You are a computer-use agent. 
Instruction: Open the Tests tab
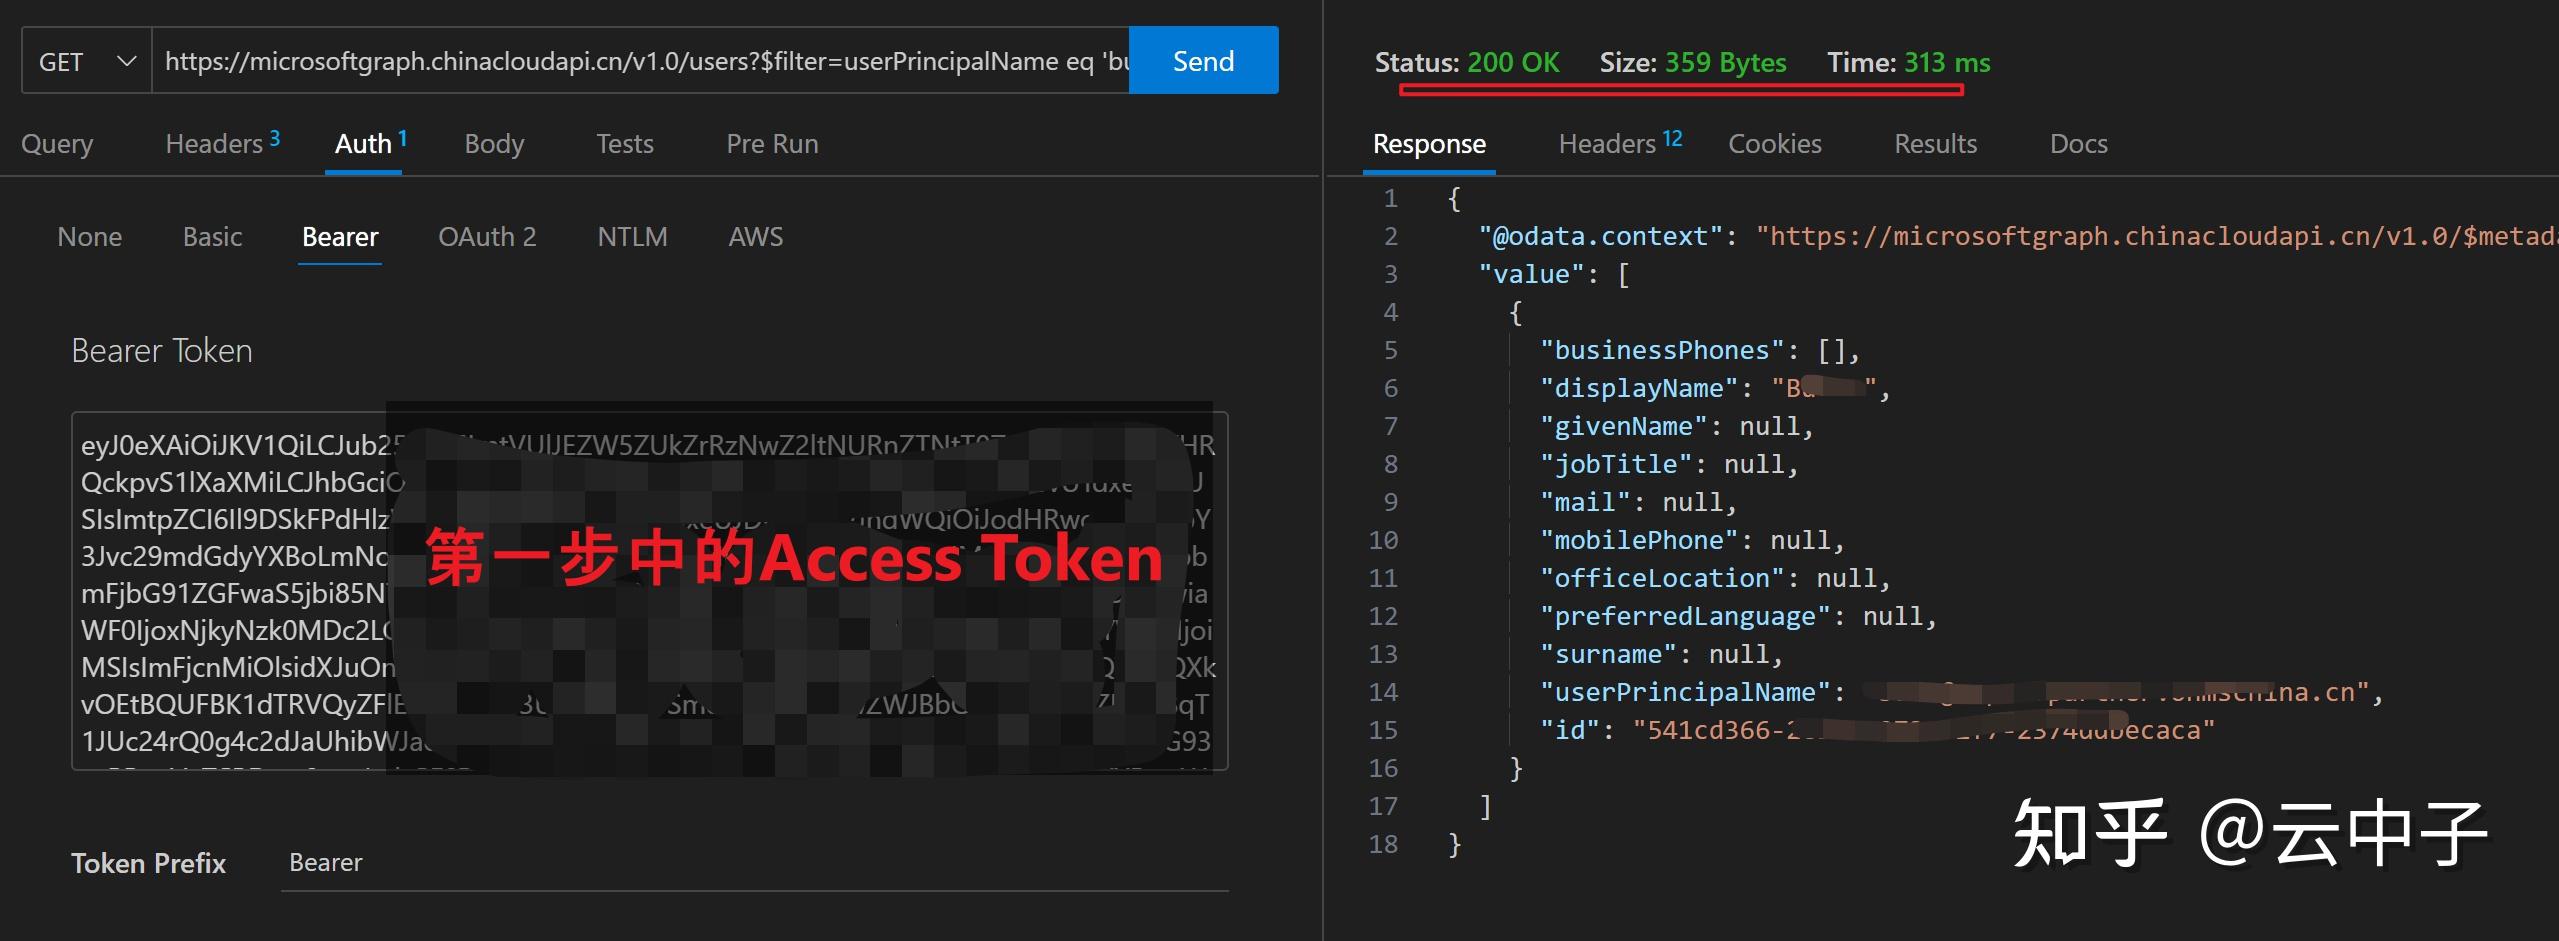click(625, 144)
